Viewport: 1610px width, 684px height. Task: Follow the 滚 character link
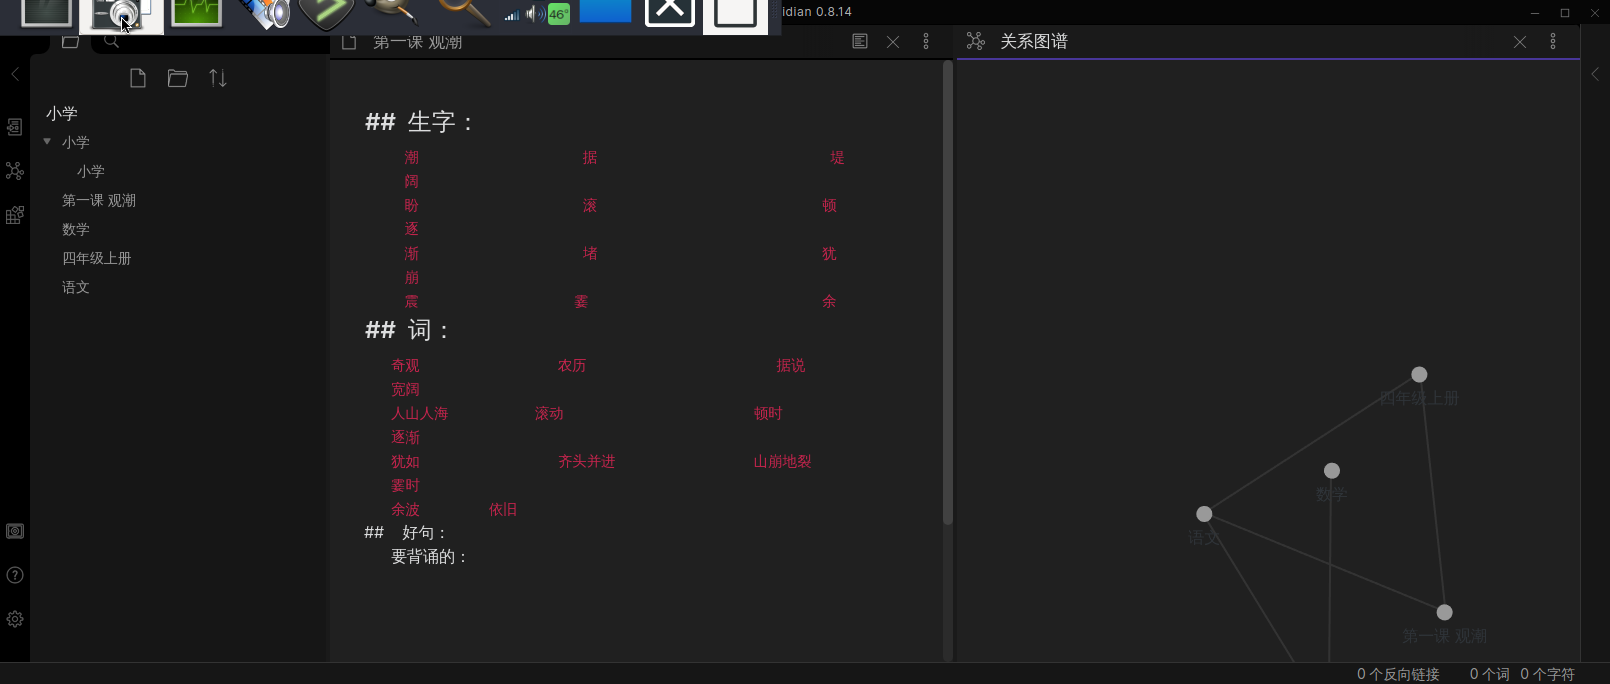(590, 205)
